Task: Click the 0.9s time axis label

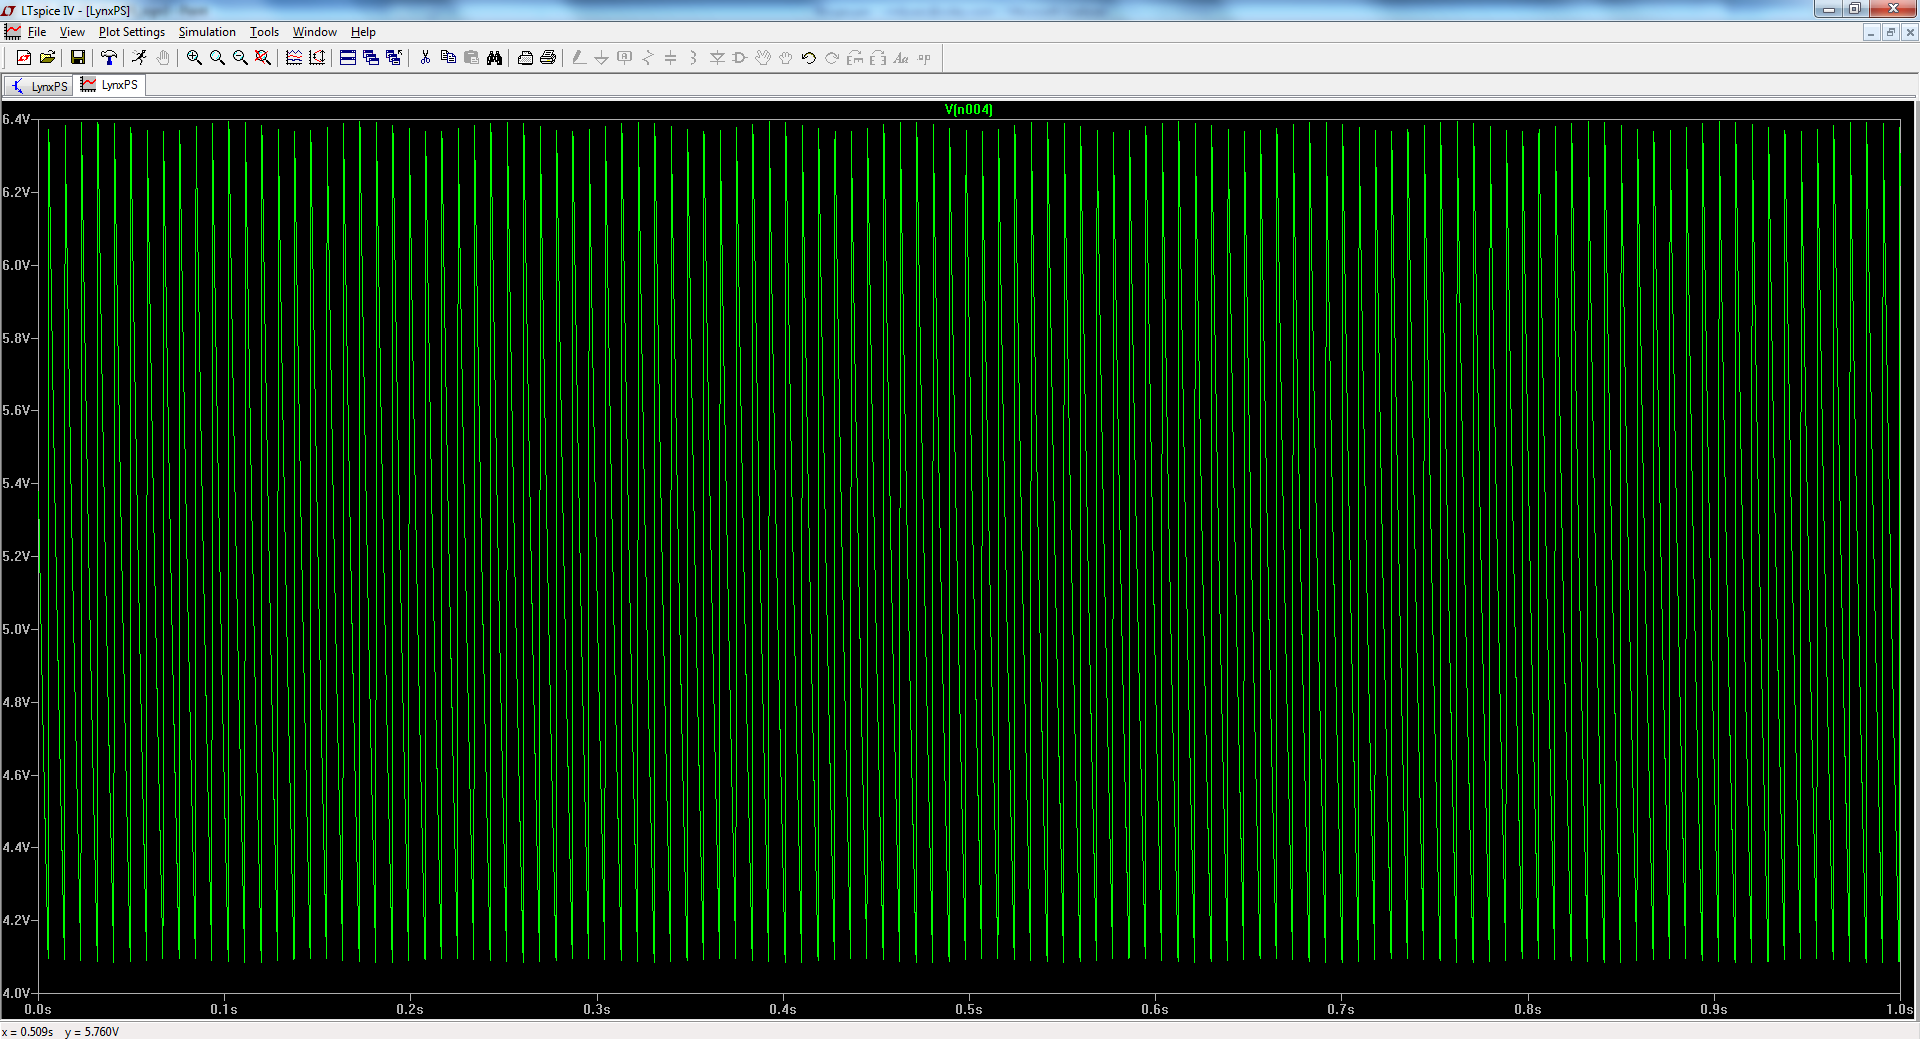Action: [1713, 1009]
